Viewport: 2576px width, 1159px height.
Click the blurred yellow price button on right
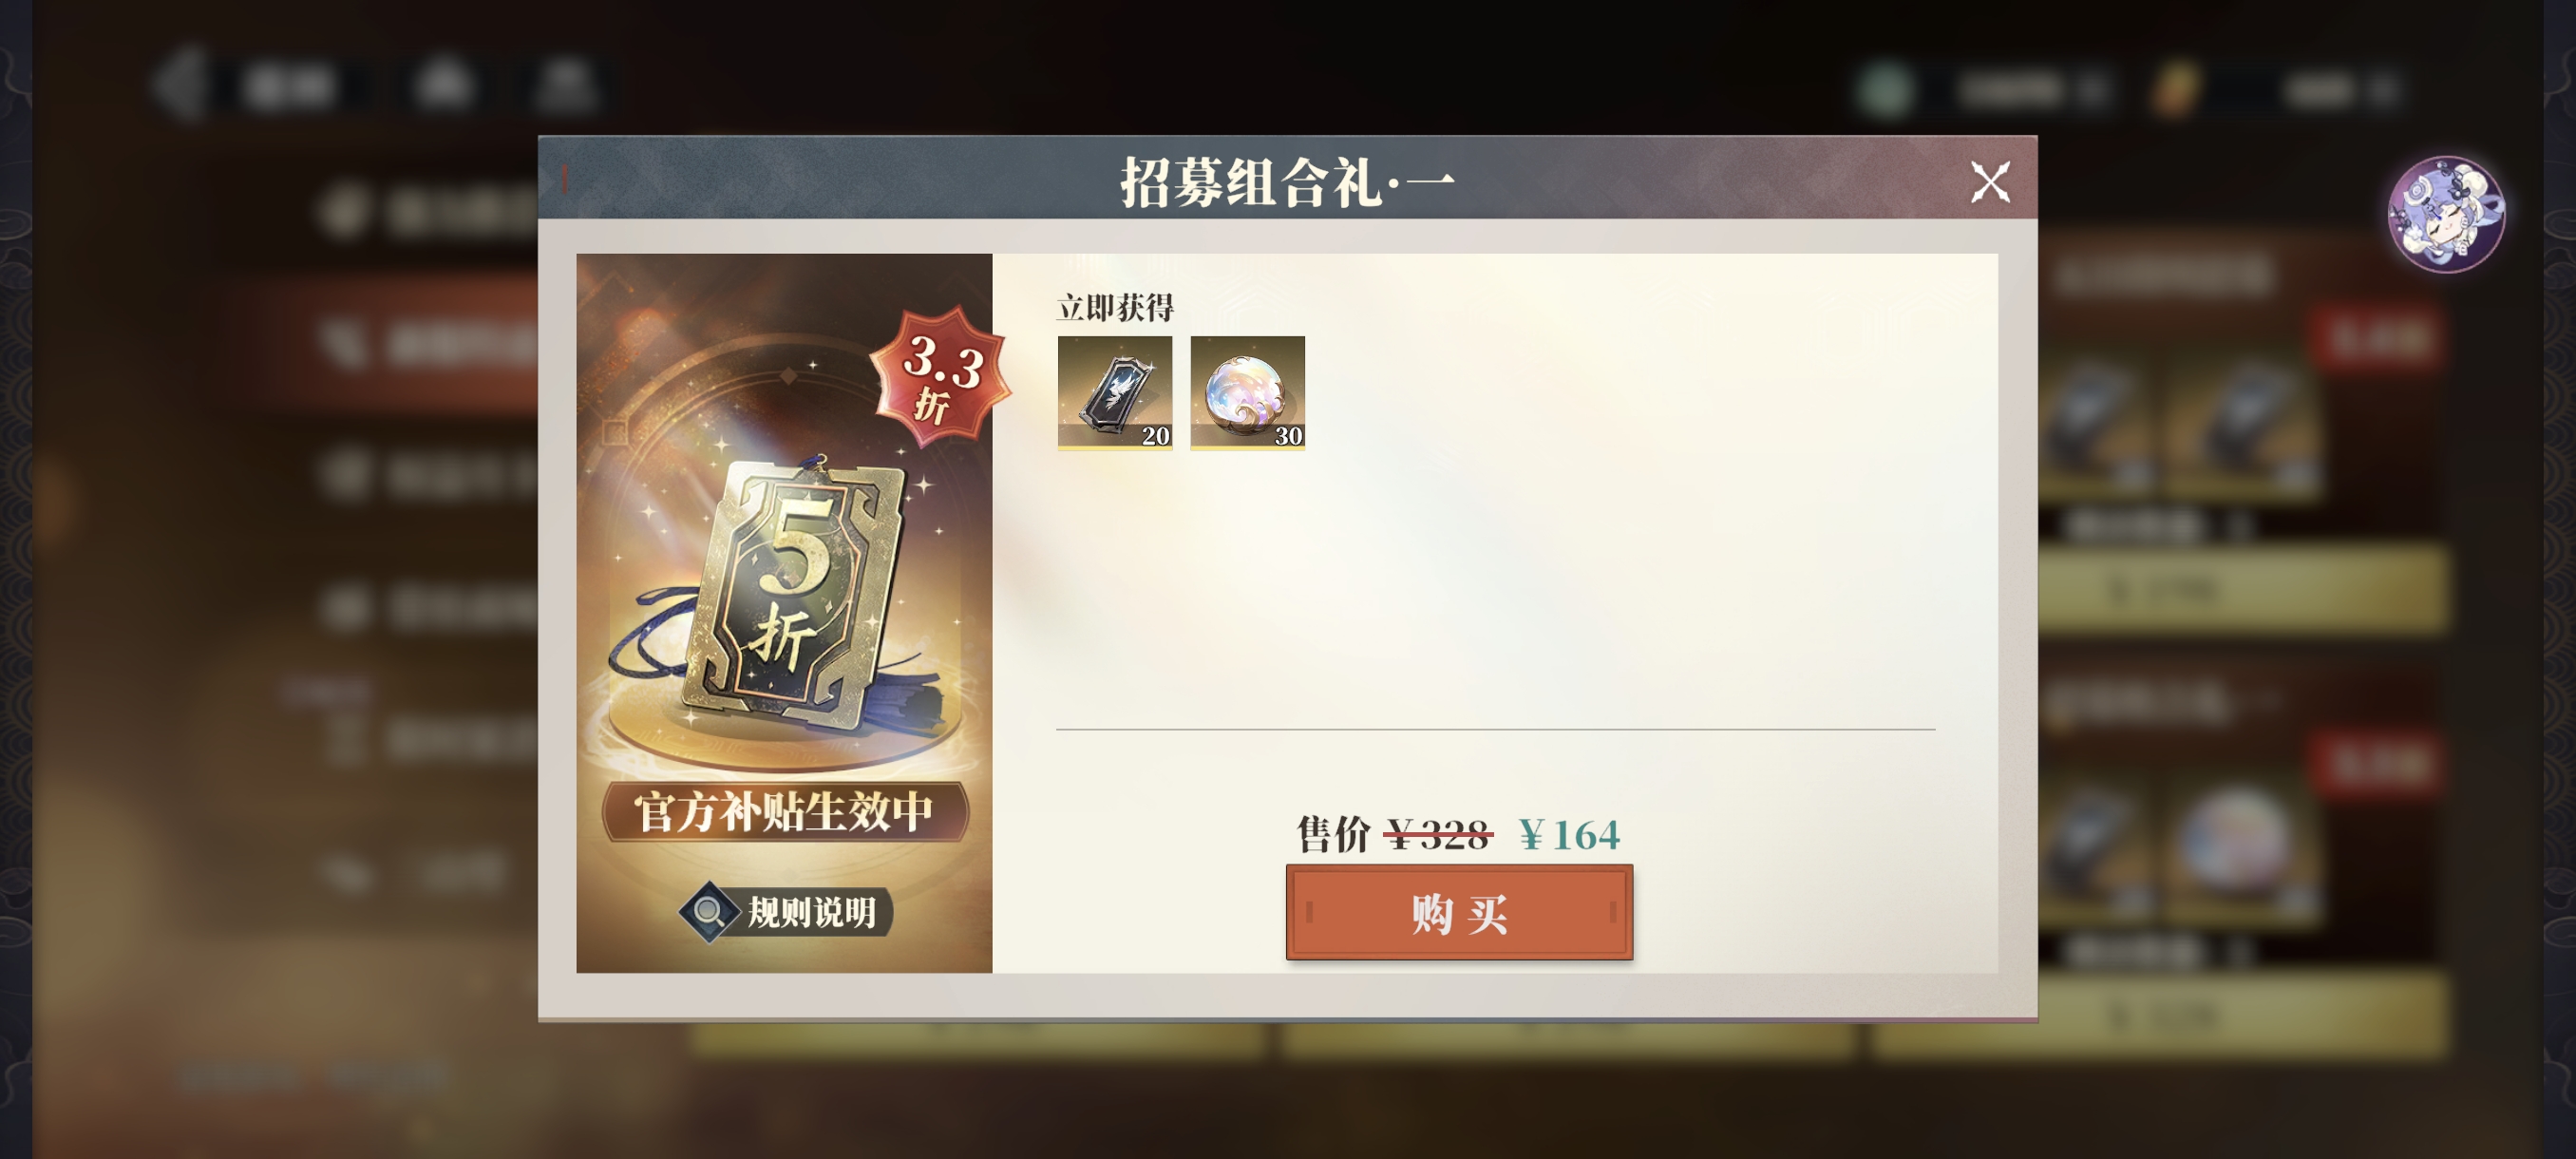click(x=2243, y=592)
